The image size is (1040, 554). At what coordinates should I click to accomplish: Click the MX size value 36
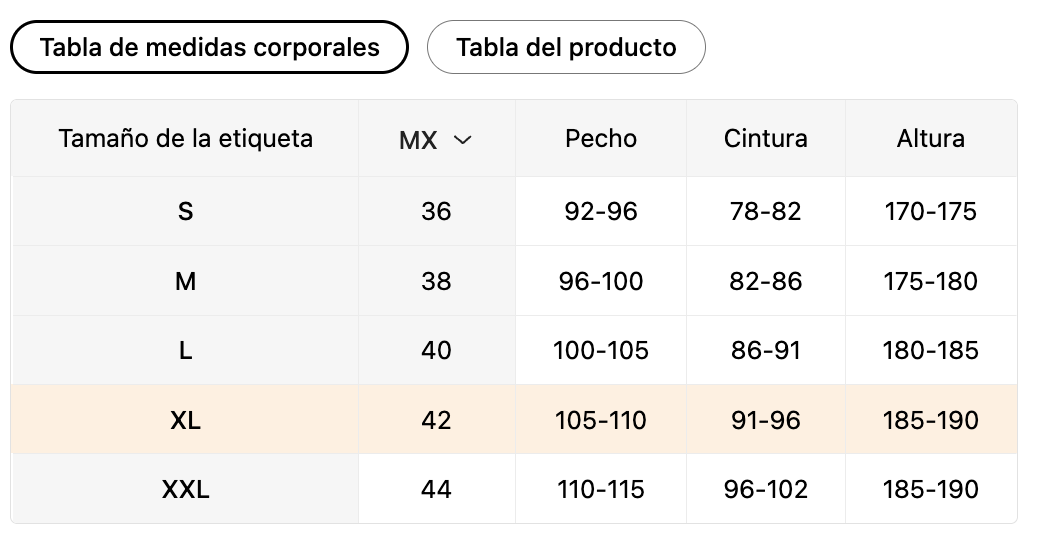pos(436,211)
